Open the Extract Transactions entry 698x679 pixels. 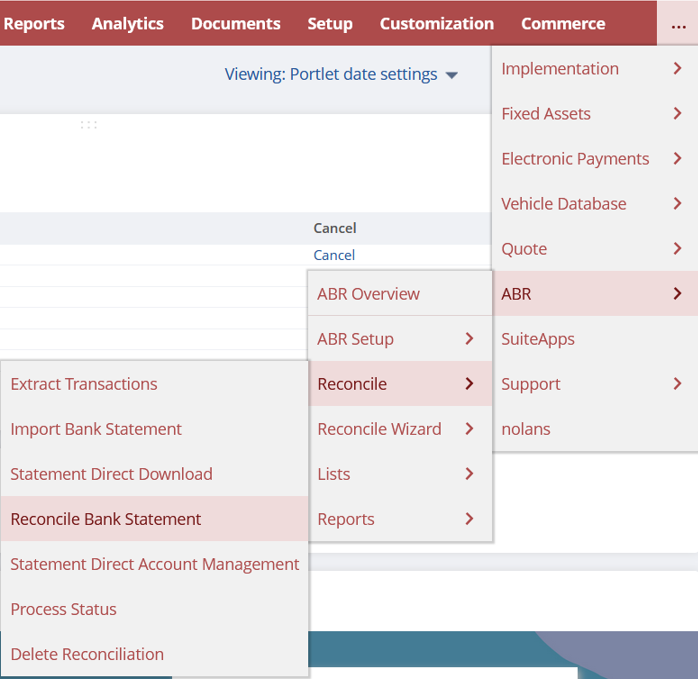click(x=84, y=384)
